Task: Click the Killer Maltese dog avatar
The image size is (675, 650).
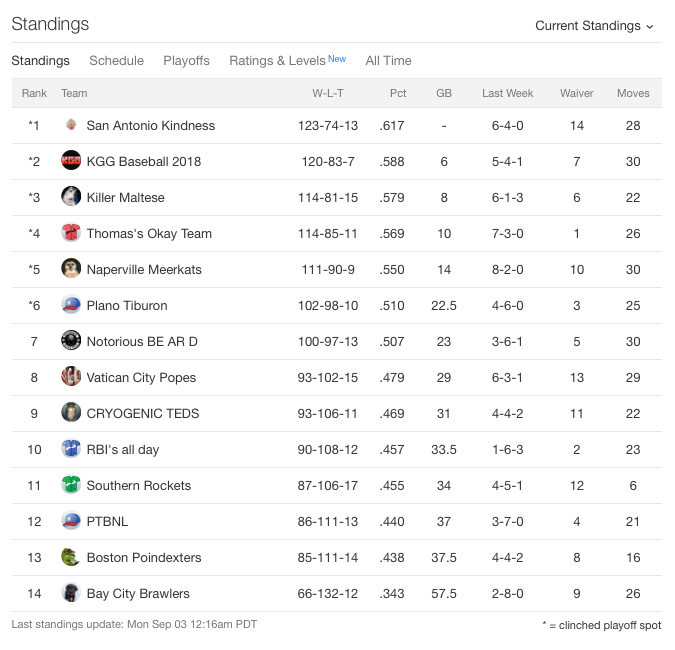Action: [71, 196]
